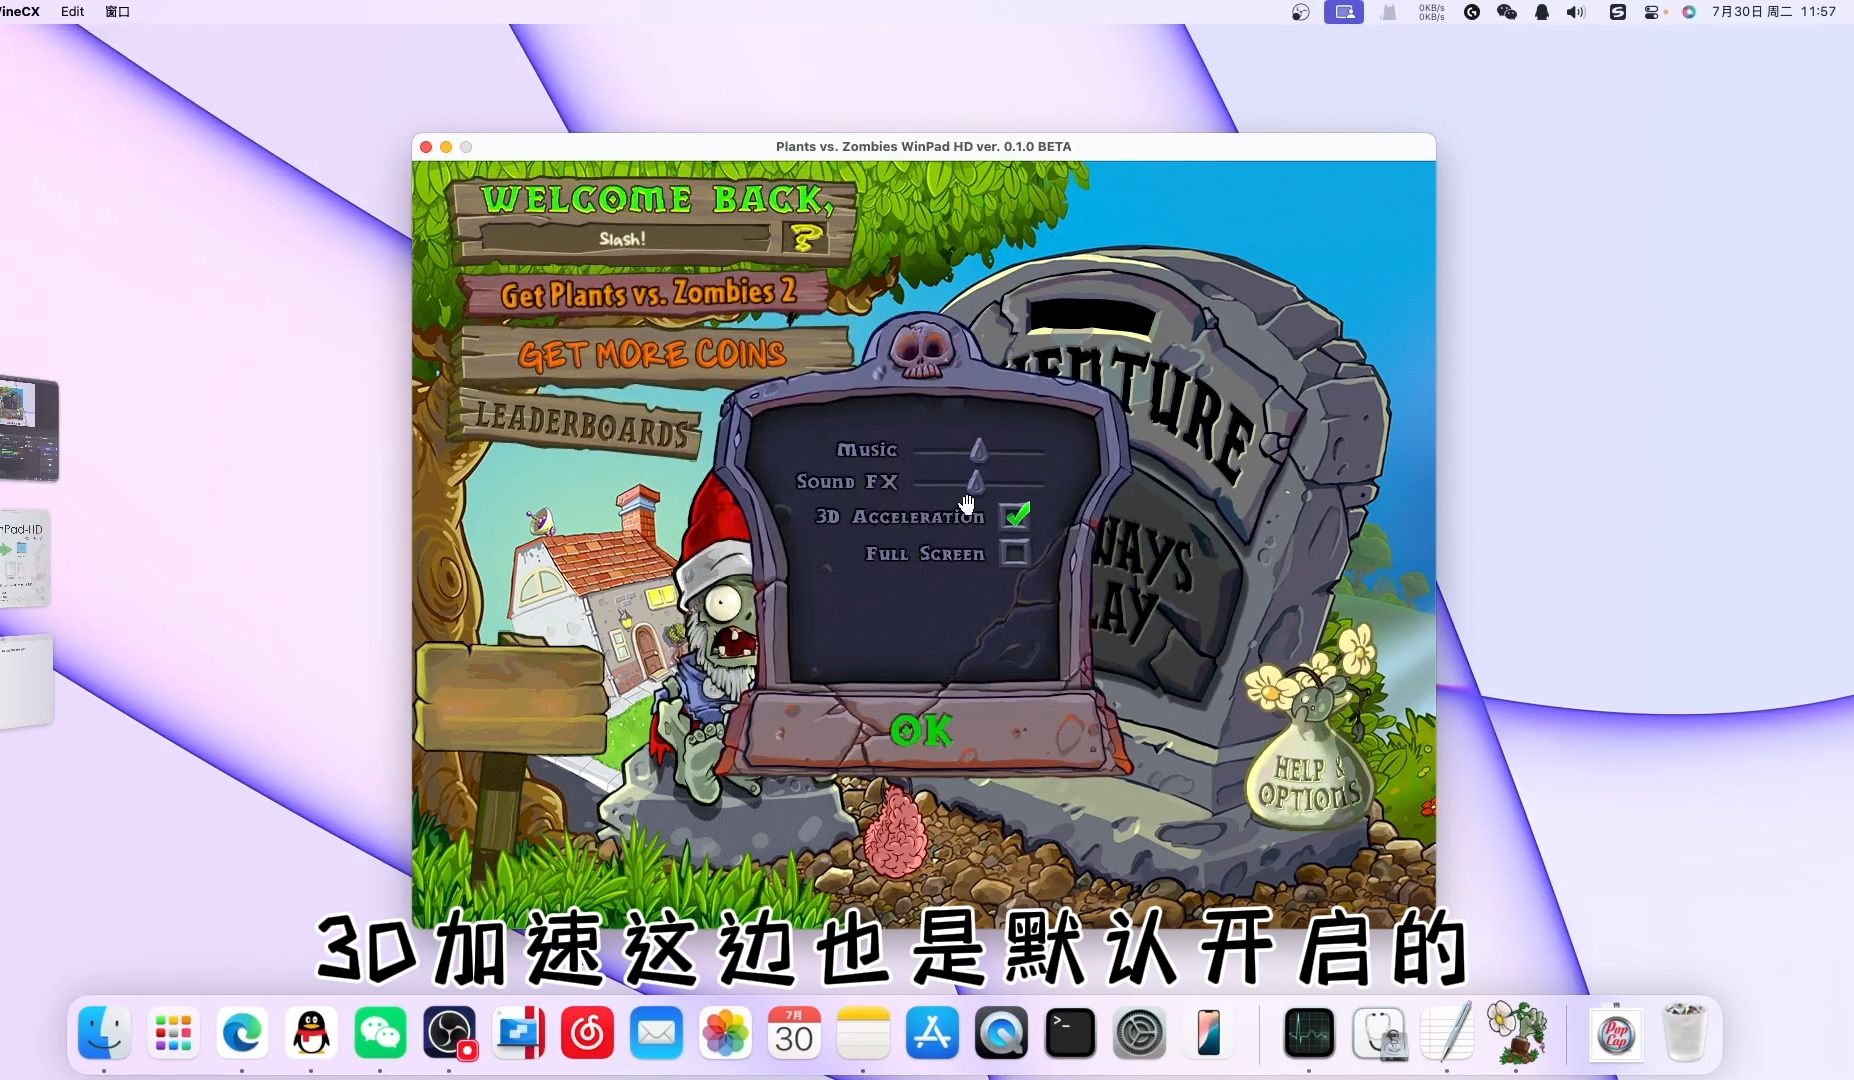
Task: Open Terminal from the dock
Action: coord(1070,1033)
